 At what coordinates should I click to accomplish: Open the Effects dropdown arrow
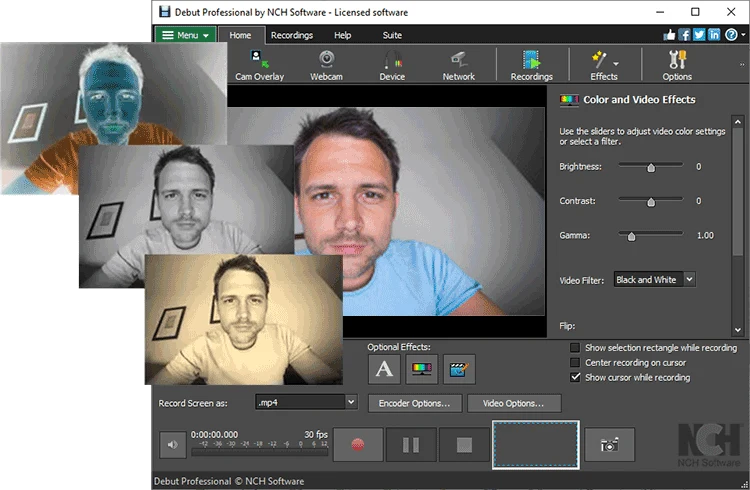tap(616, 64)
